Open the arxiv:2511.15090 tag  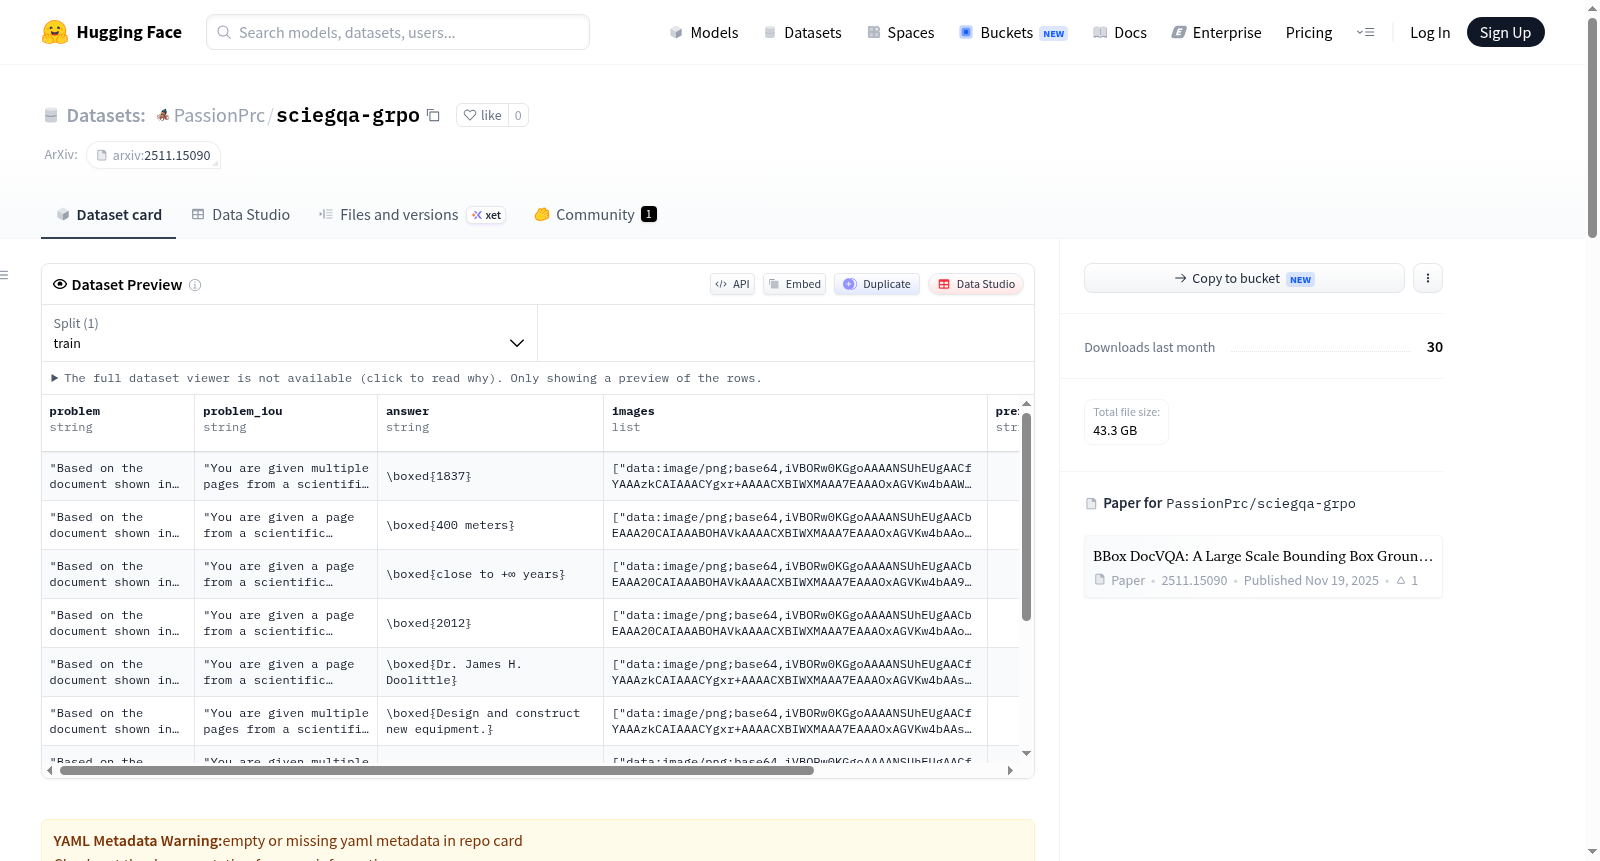tap(154, 155)
